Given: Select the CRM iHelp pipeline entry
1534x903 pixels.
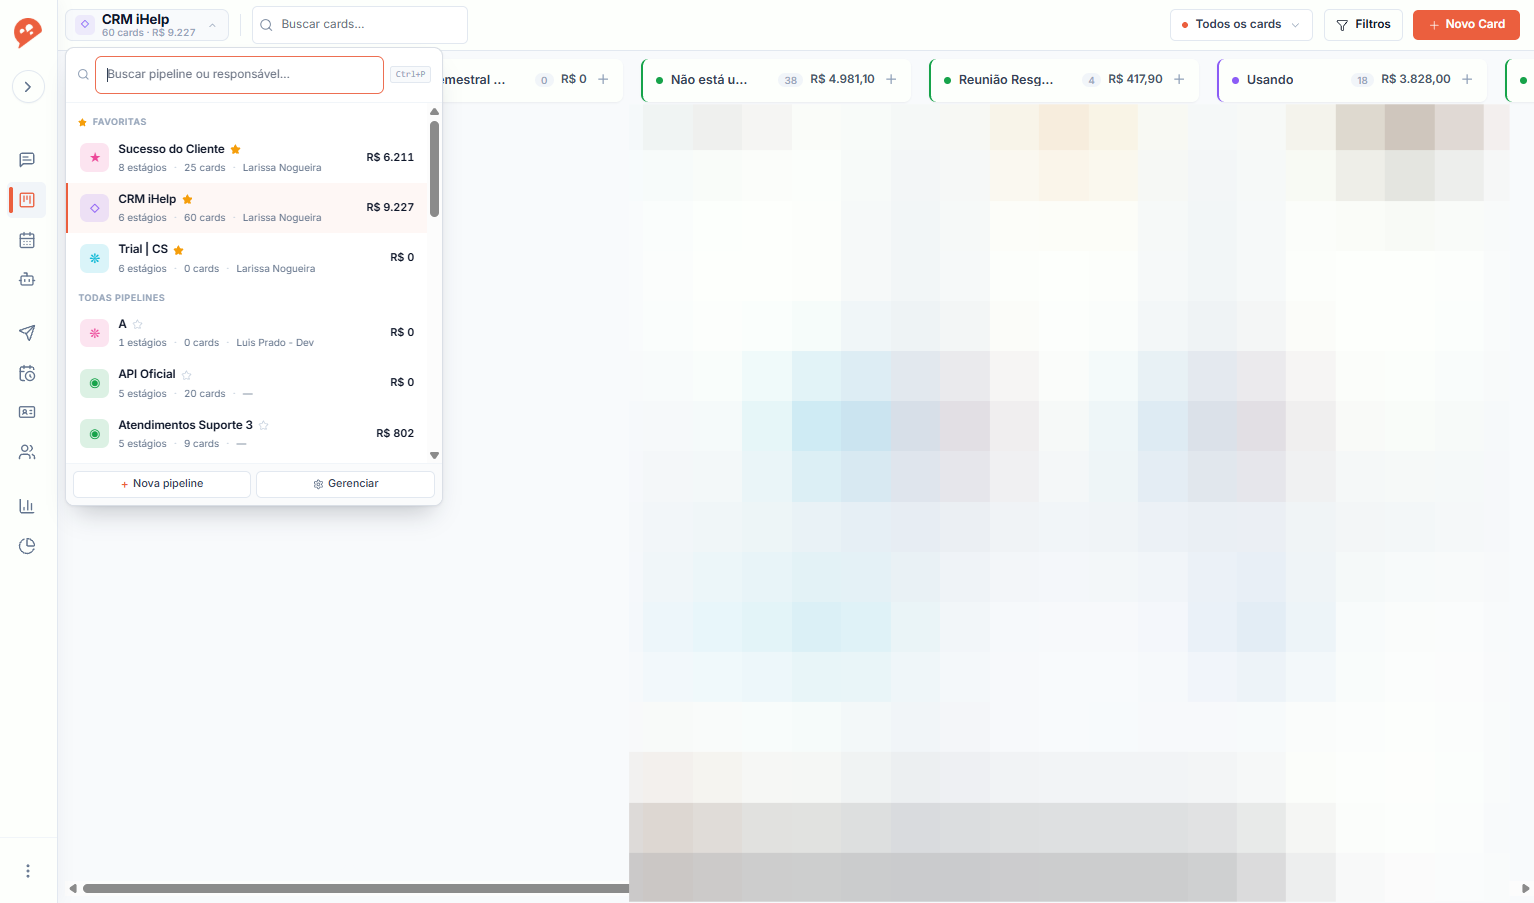Looking at the screenshot, I should 247,208.
